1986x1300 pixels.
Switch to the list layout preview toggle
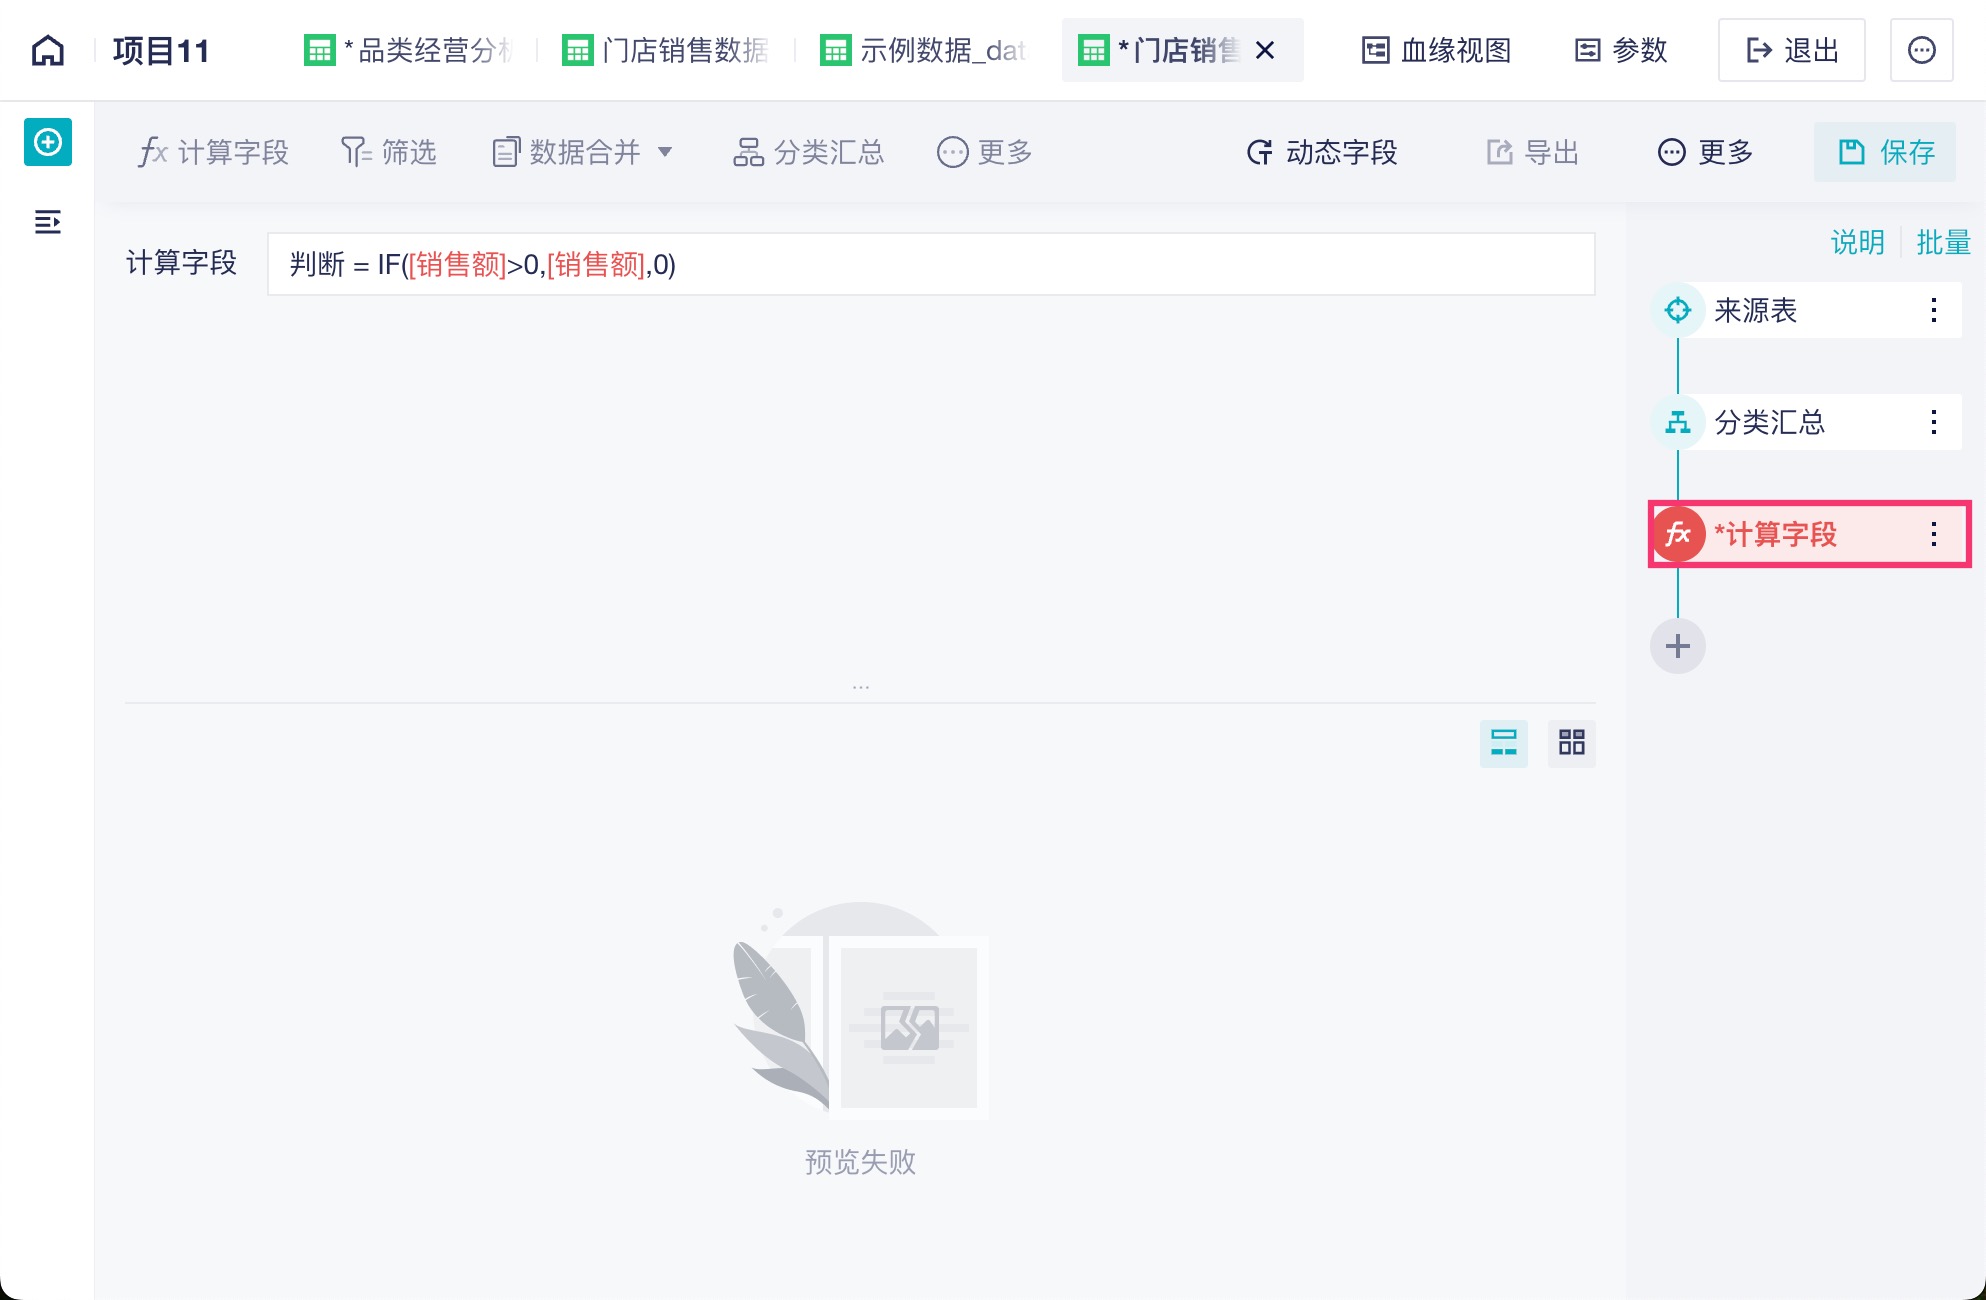point(1503,743)
